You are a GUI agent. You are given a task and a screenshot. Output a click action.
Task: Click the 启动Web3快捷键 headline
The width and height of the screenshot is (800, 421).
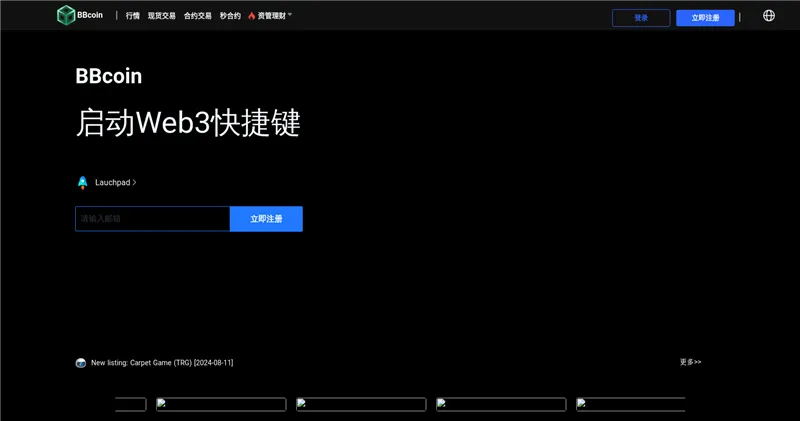tap(188, 123)
